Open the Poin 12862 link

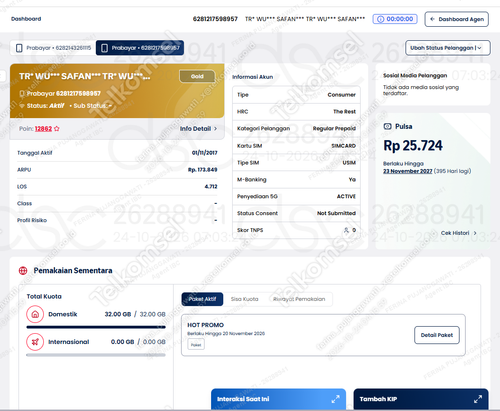click(43, 129)
